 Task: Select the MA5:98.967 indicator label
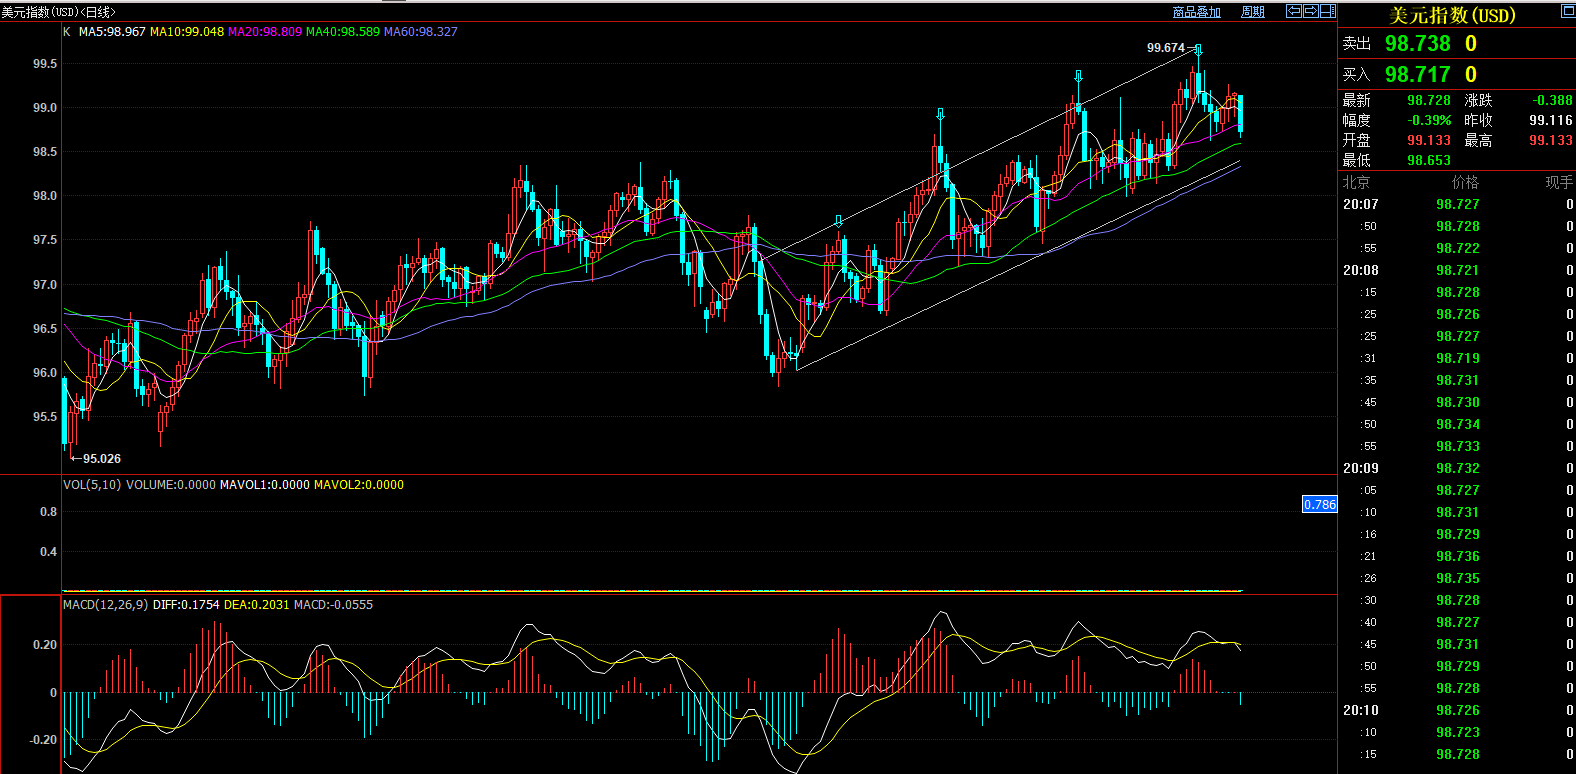[x=112, y=32]
